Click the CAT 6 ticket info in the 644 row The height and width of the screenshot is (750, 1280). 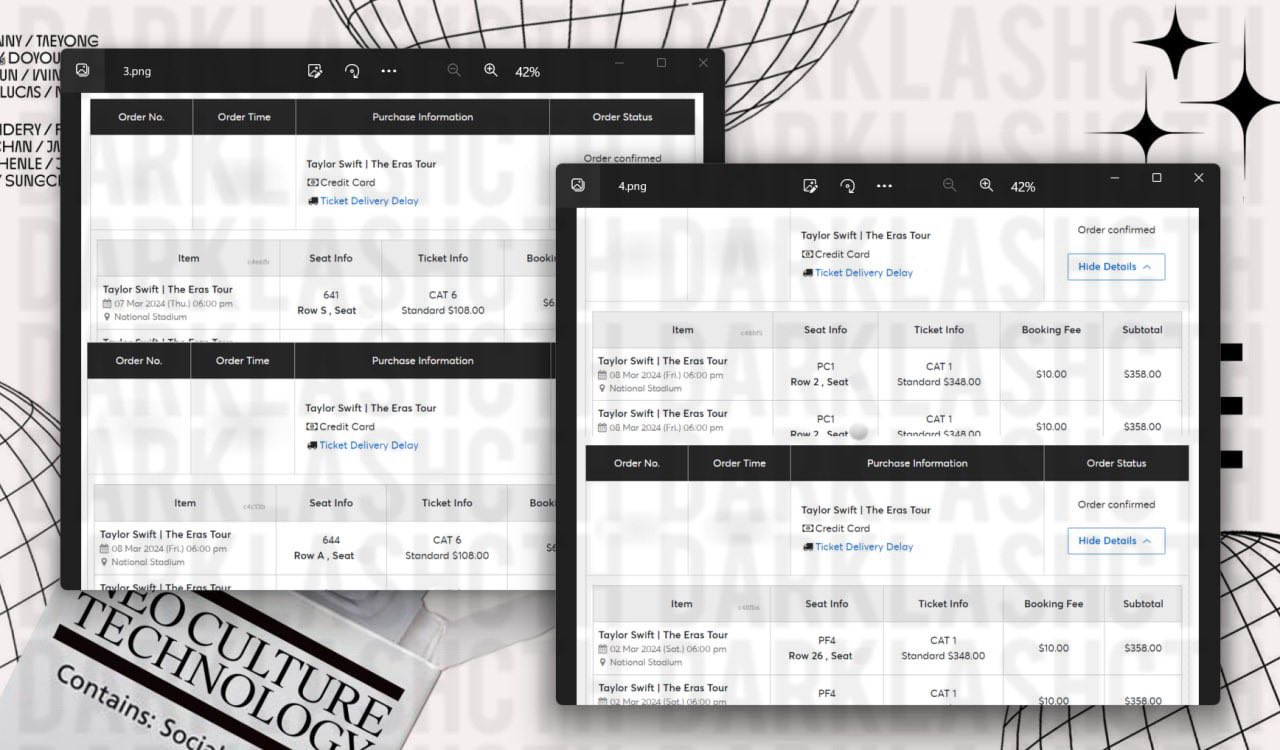coord(447,540)
